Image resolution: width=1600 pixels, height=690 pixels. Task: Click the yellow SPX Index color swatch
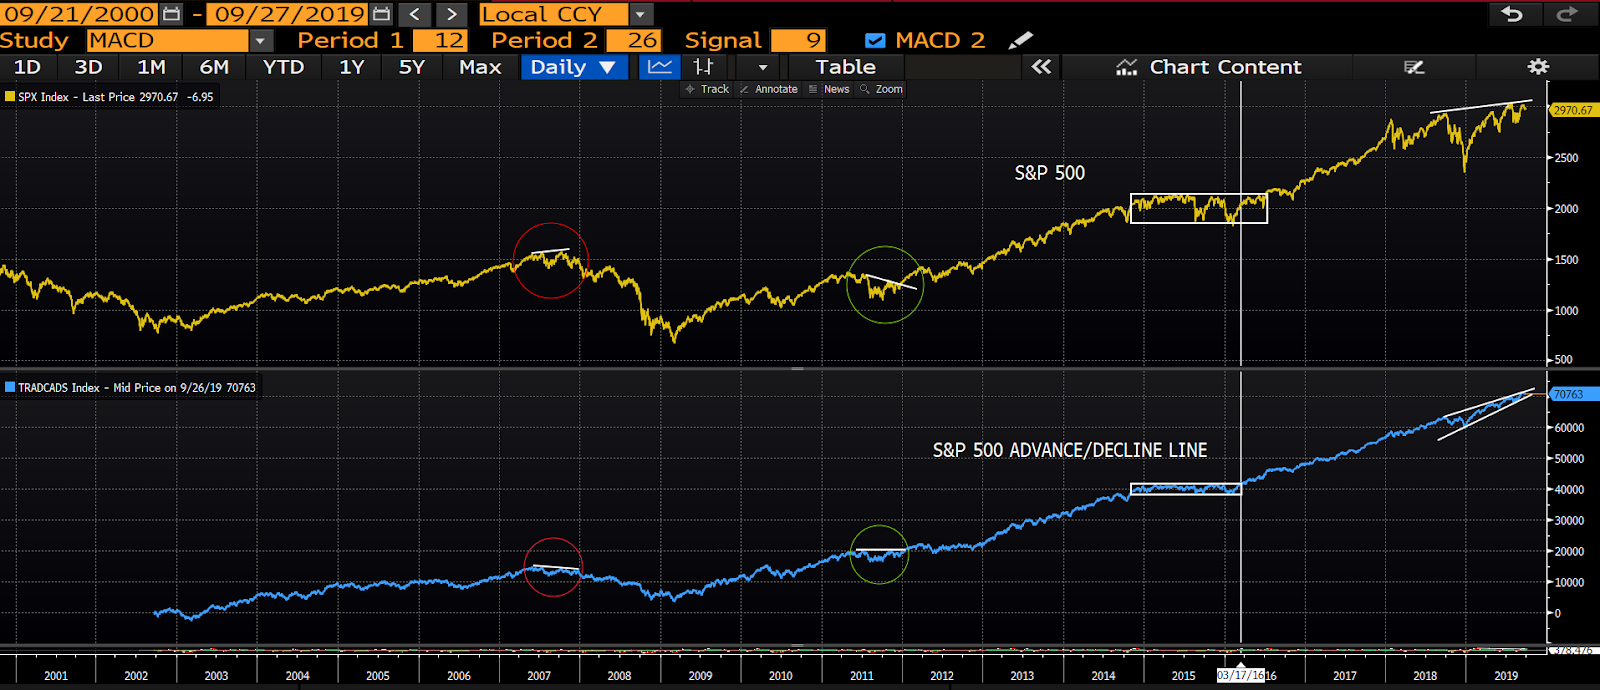tap(9, 97)
